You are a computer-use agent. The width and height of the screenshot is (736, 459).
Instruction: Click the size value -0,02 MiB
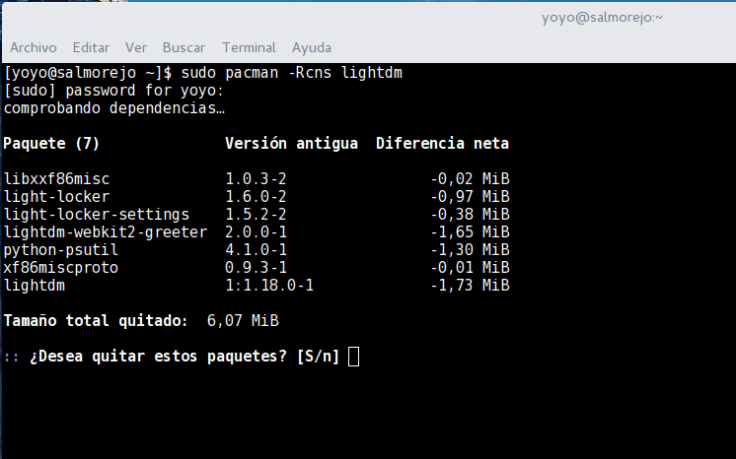(470, 179)
